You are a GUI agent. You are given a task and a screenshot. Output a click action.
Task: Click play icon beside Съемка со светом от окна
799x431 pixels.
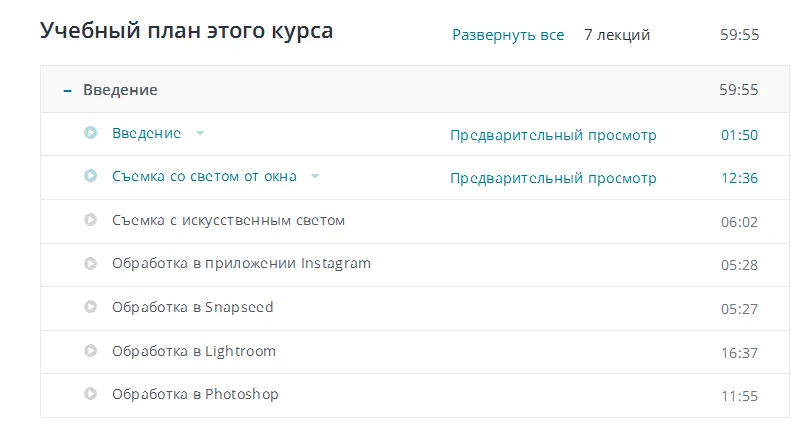pyautogui.click(x=91, y=176)
